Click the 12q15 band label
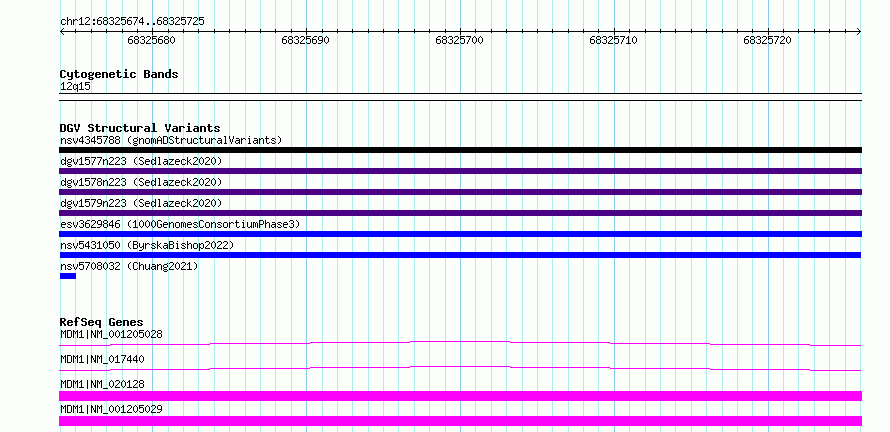890x432 pixels. tap(75, 87)
